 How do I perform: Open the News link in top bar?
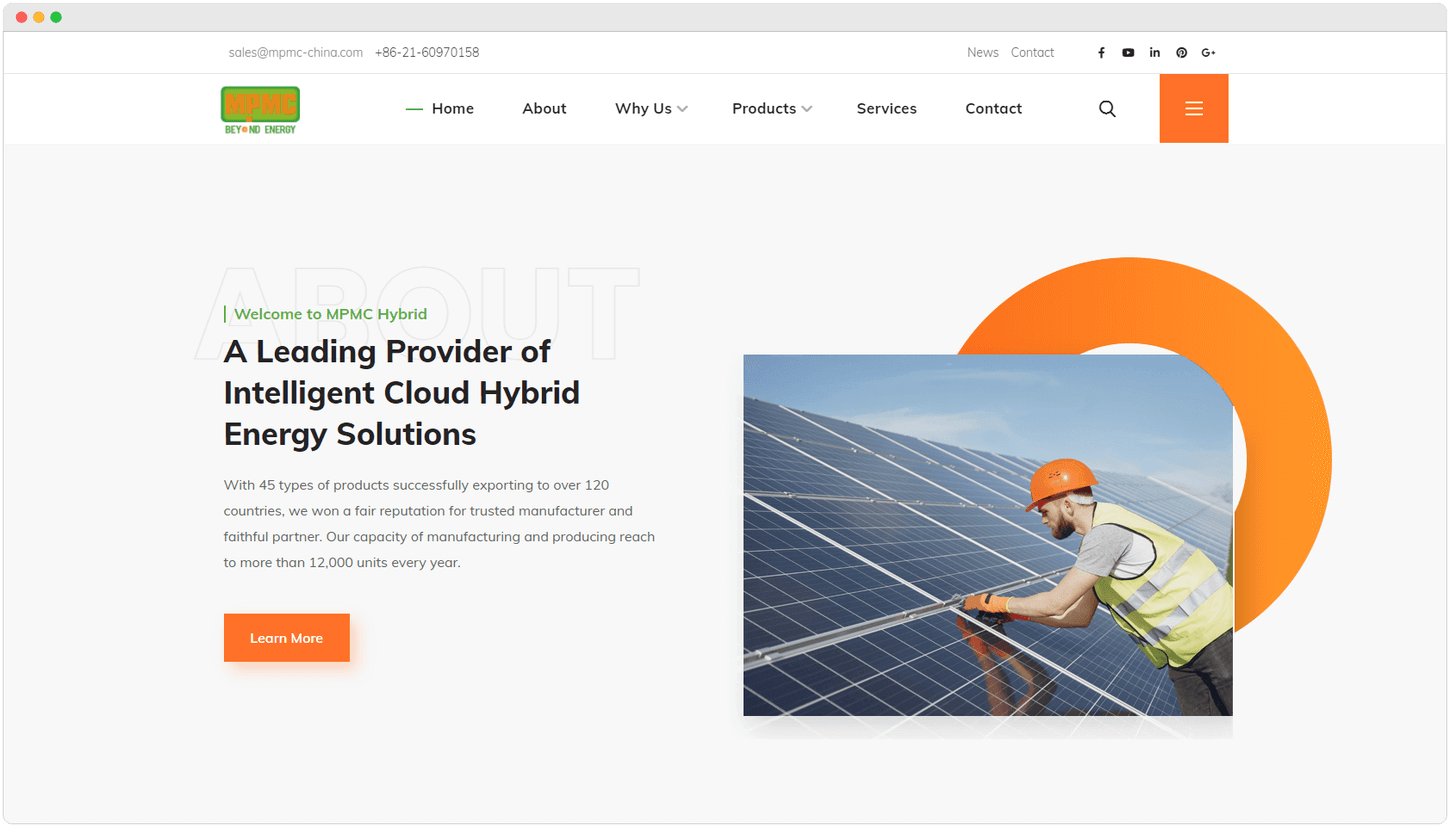[983, 53]
